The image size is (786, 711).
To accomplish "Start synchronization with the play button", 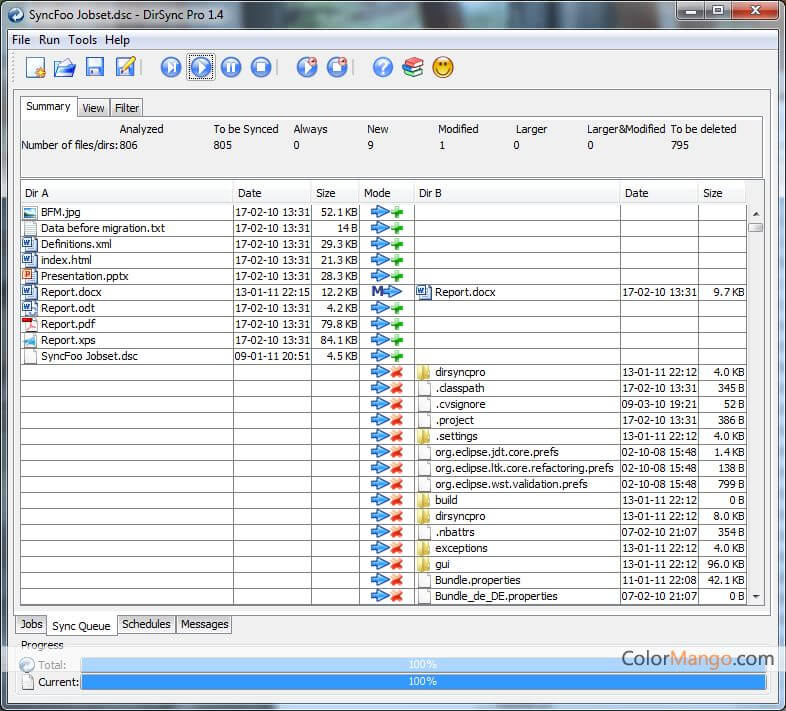I will coord(201,67).
